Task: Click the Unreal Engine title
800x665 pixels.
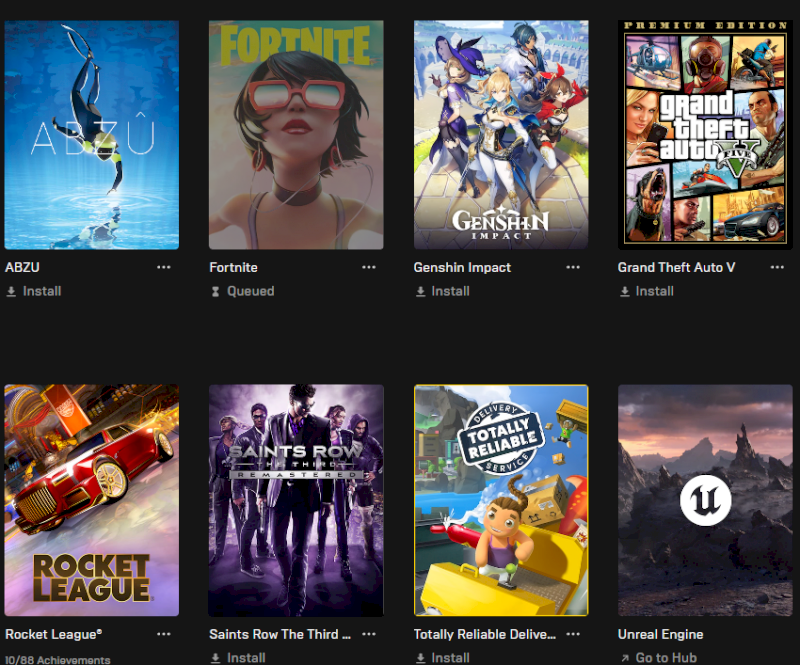Action: (661, 634)
